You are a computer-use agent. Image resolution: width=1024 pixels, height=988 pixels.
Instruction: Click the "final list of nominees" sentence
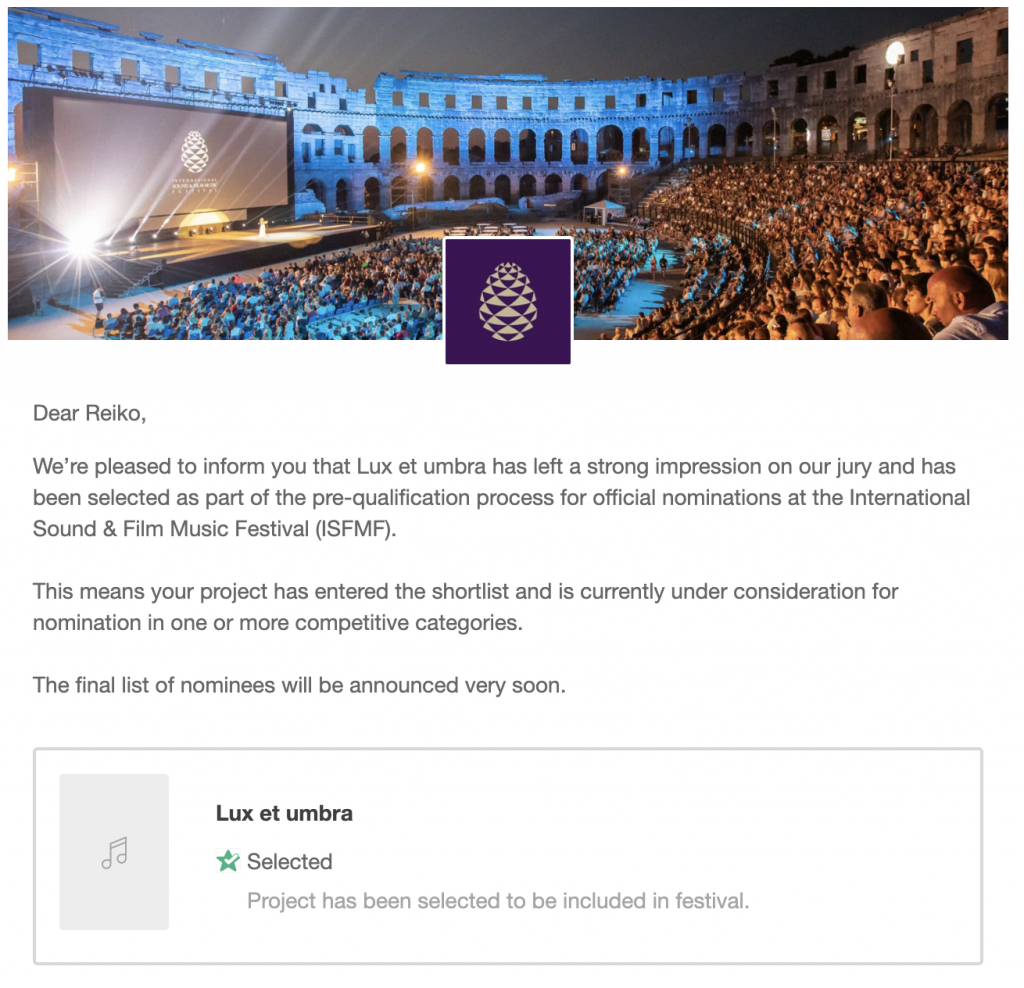pyautogui.click(x=299, y=685)
